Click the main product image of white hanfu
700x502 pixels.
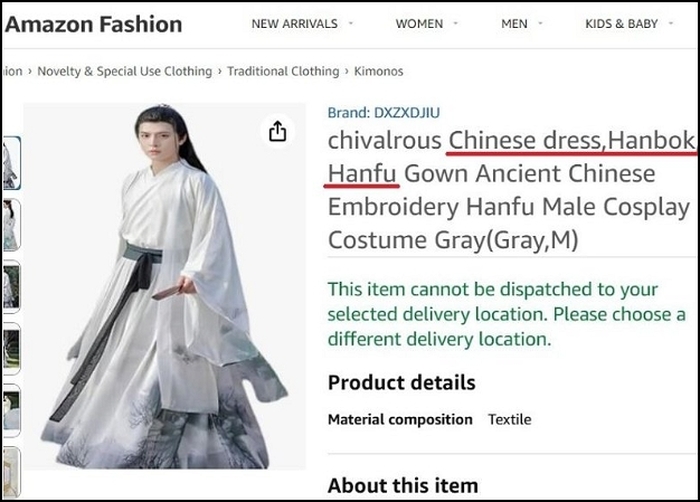pos(164,286)
